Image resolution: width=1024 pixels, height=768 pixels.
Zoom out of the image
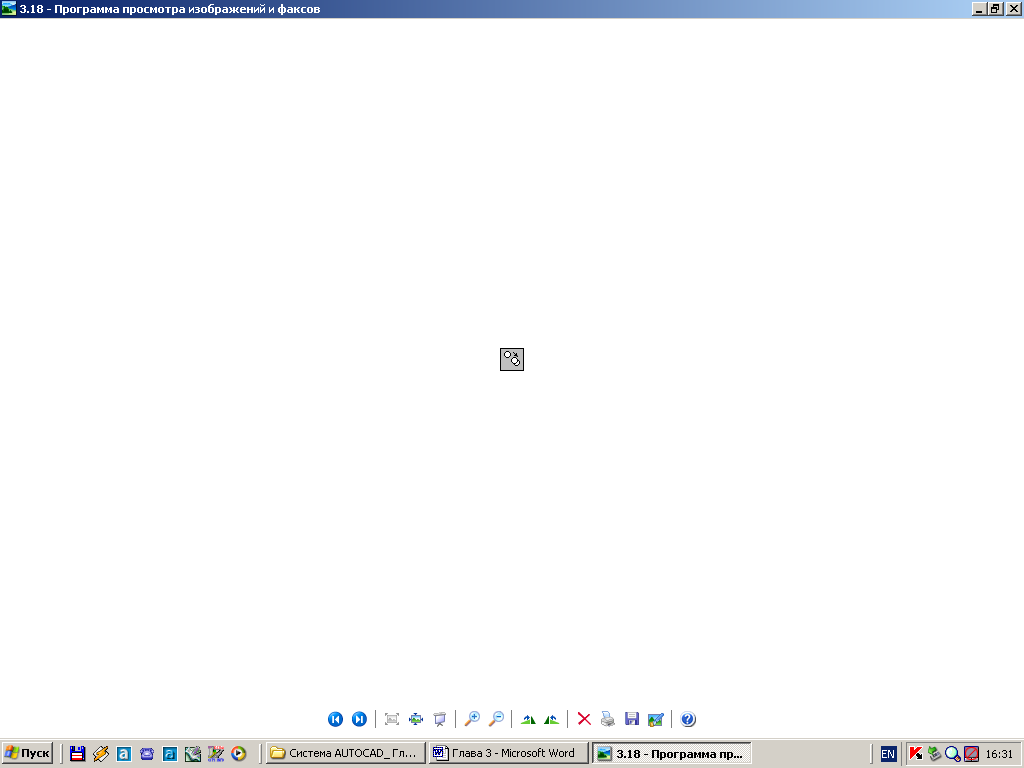496,719
